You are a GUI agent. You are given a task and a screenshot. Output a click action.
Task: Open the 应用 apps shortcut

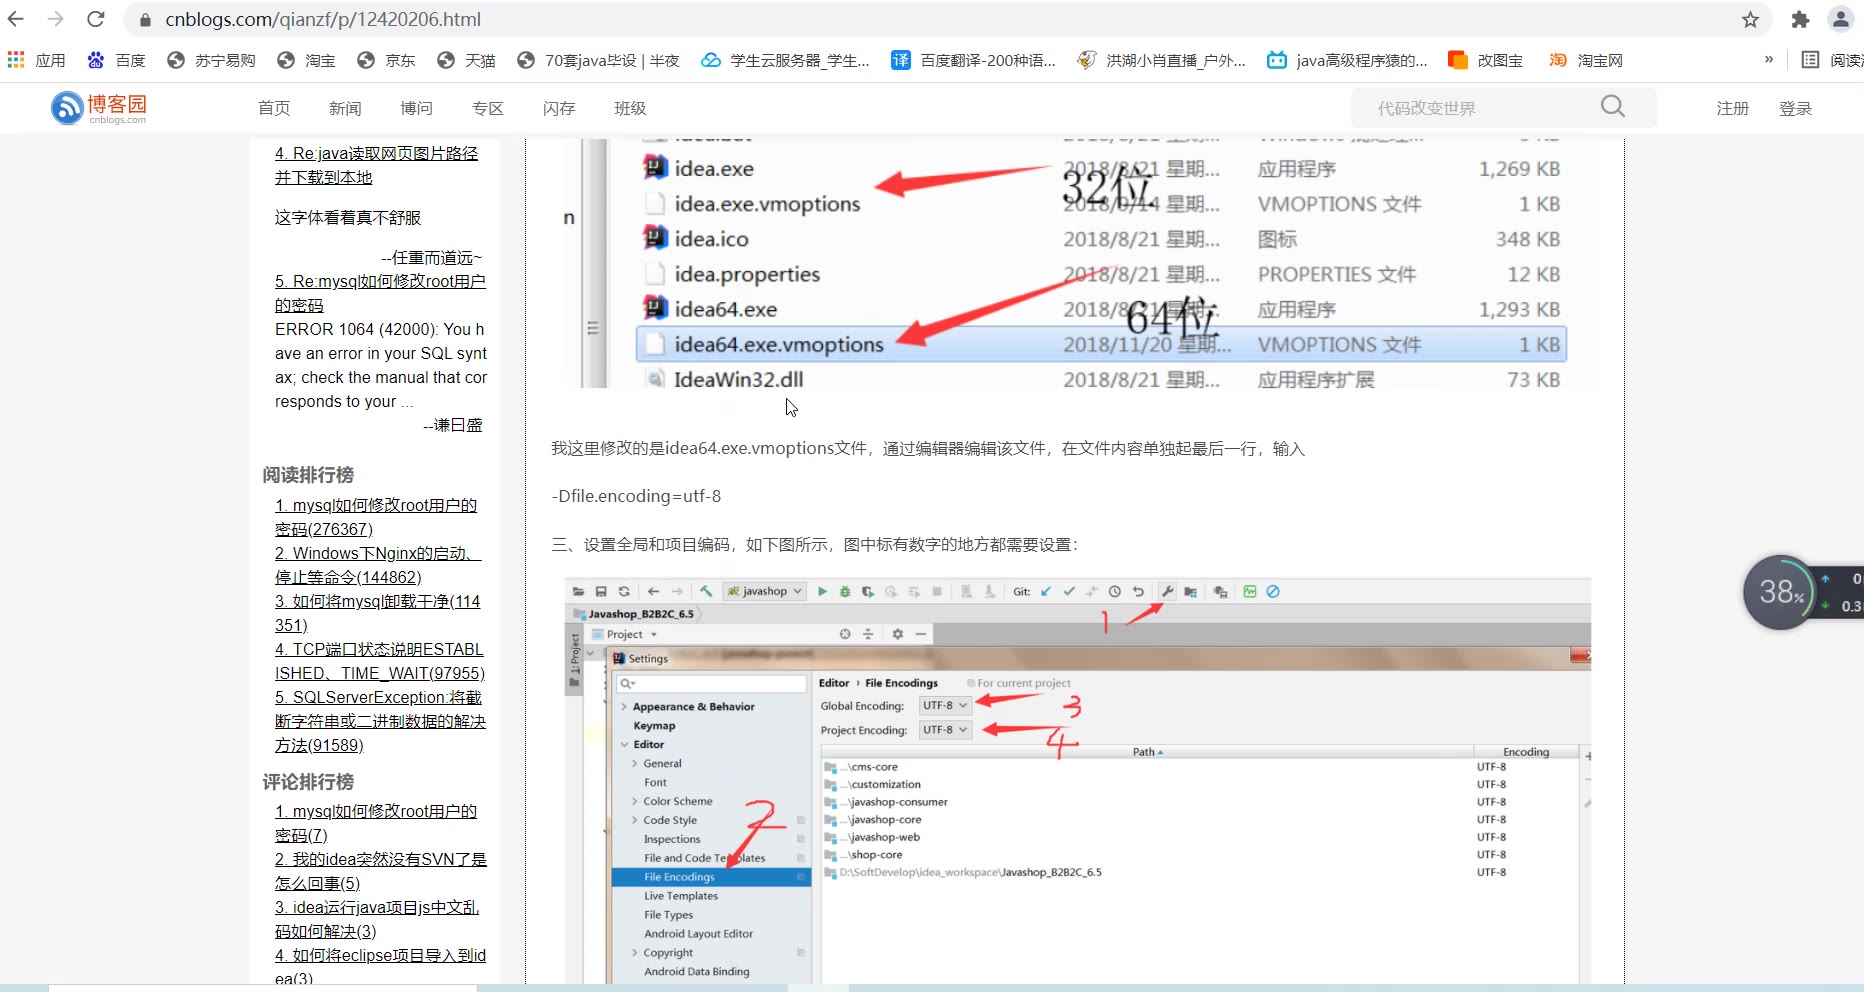pyautogui.click(x=37, y=61)
